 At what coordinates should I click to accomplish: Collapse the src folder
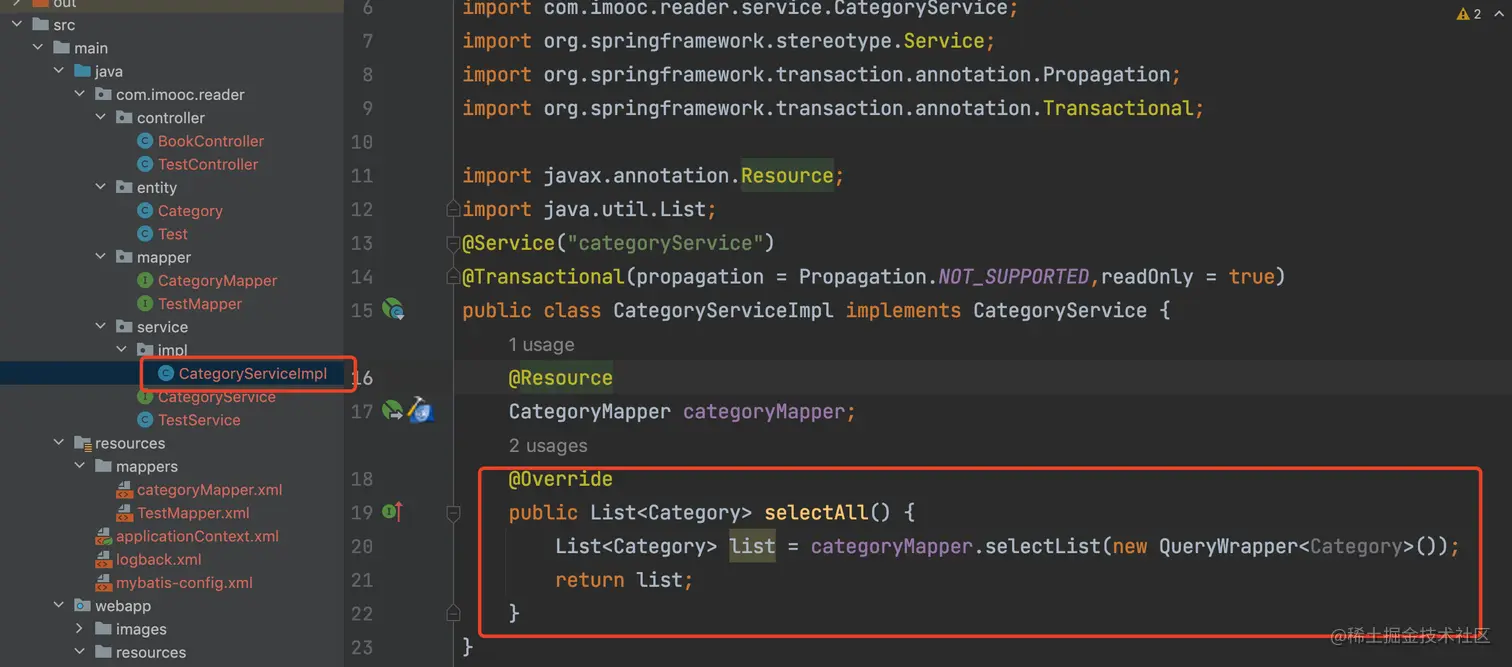[17, 25]
